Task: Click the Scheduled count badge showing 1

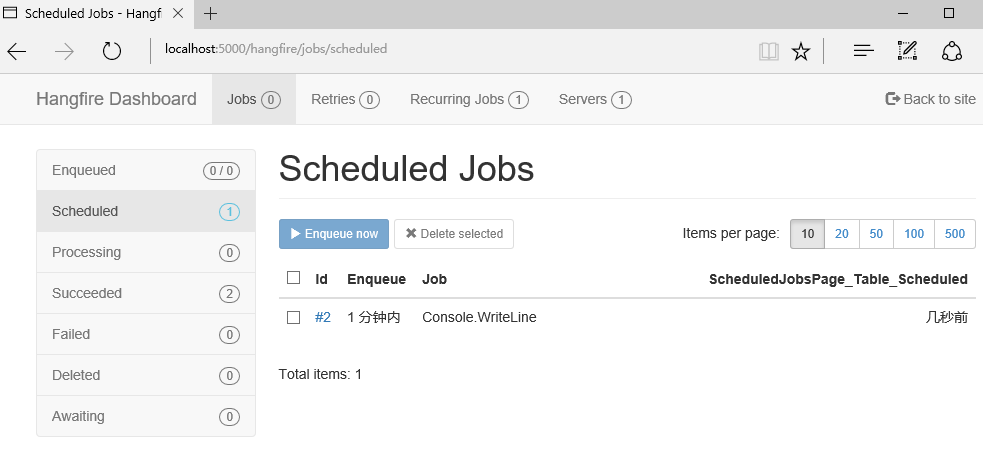Action: point(229,212)
